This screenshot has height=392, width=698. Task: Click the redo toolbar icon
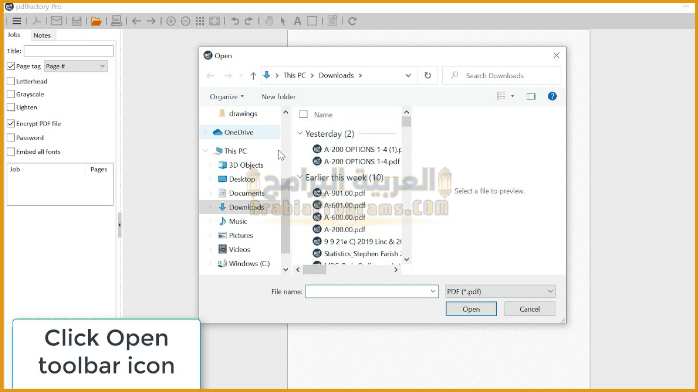pyautogui.click(x=249, y=21)
